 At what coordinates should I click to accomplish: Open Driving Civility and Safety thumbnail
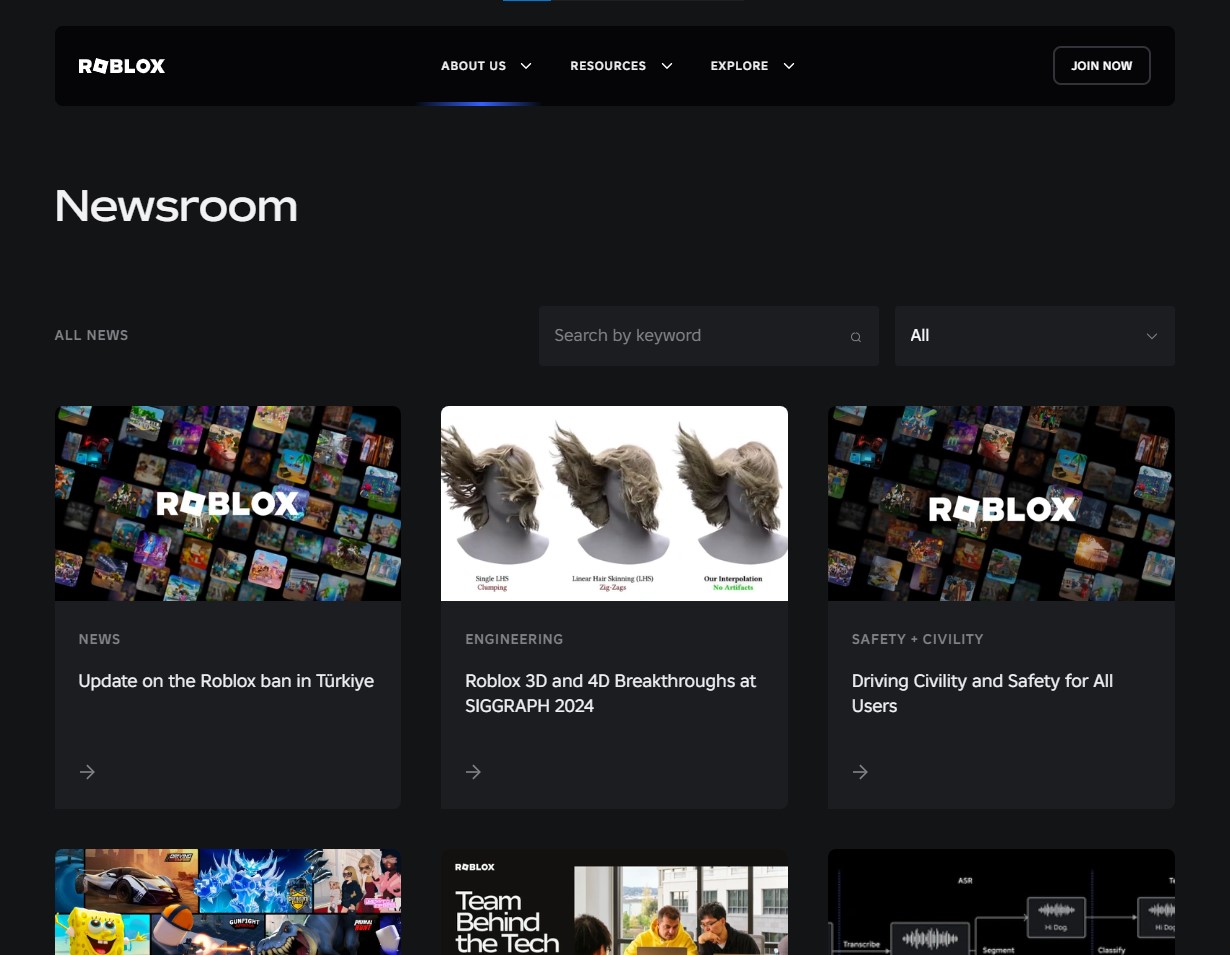click(1001, 503)
